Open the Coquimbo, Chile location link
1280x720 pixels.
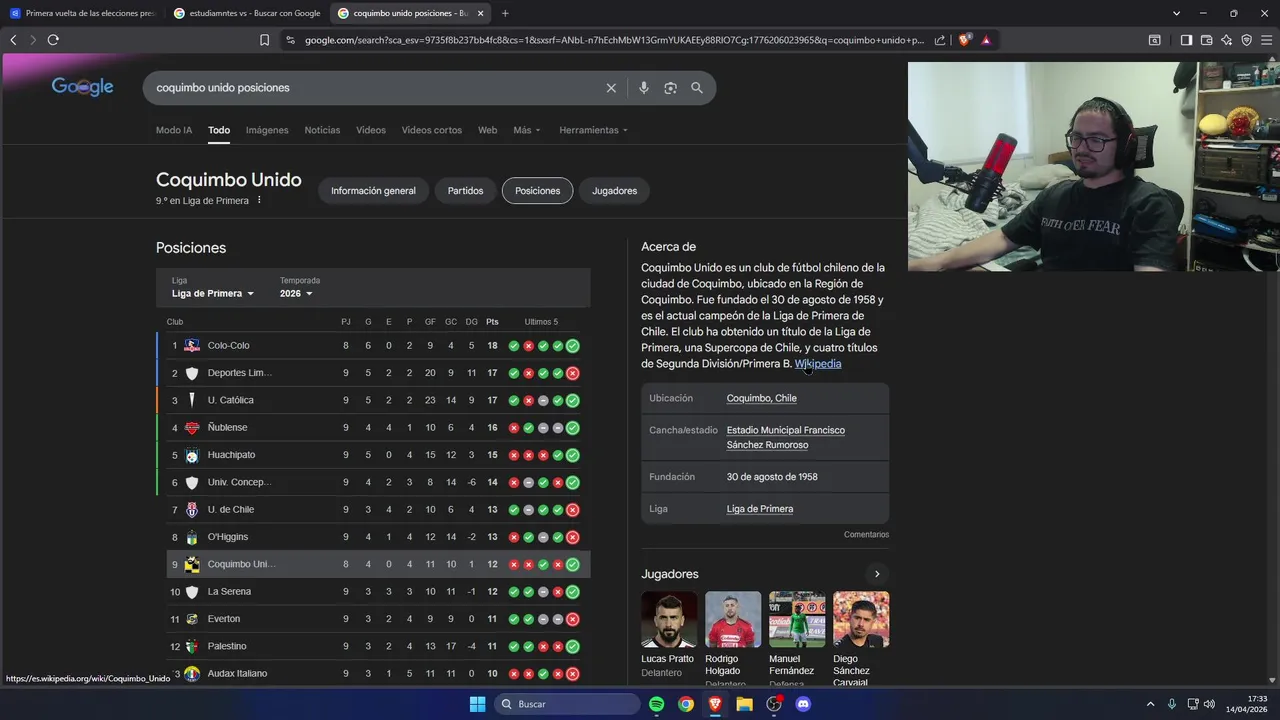point(762,398)
